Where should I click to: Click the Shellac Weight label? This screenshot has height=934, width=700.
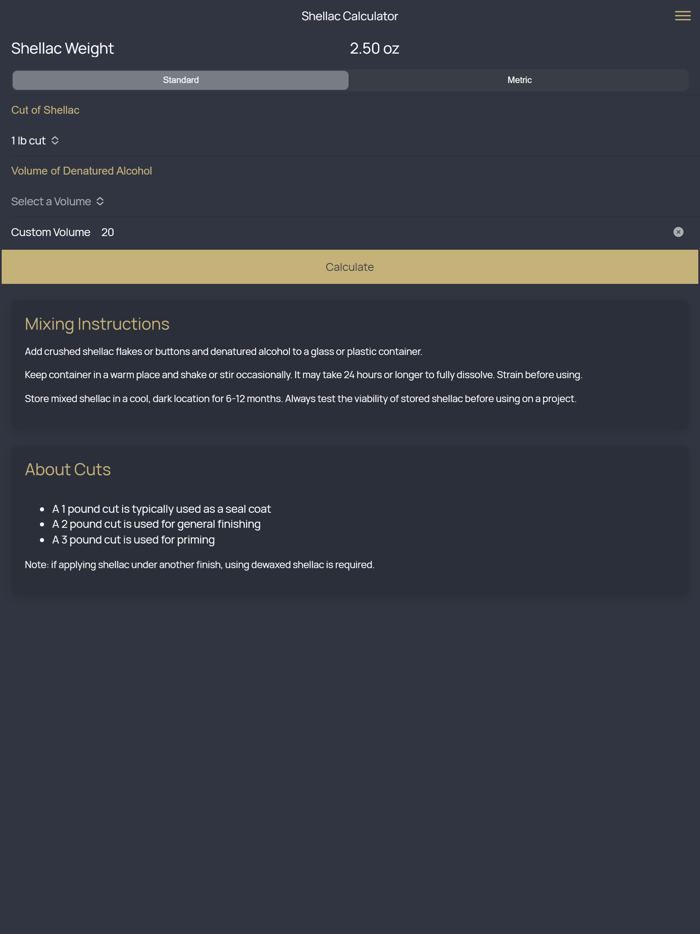62,48
